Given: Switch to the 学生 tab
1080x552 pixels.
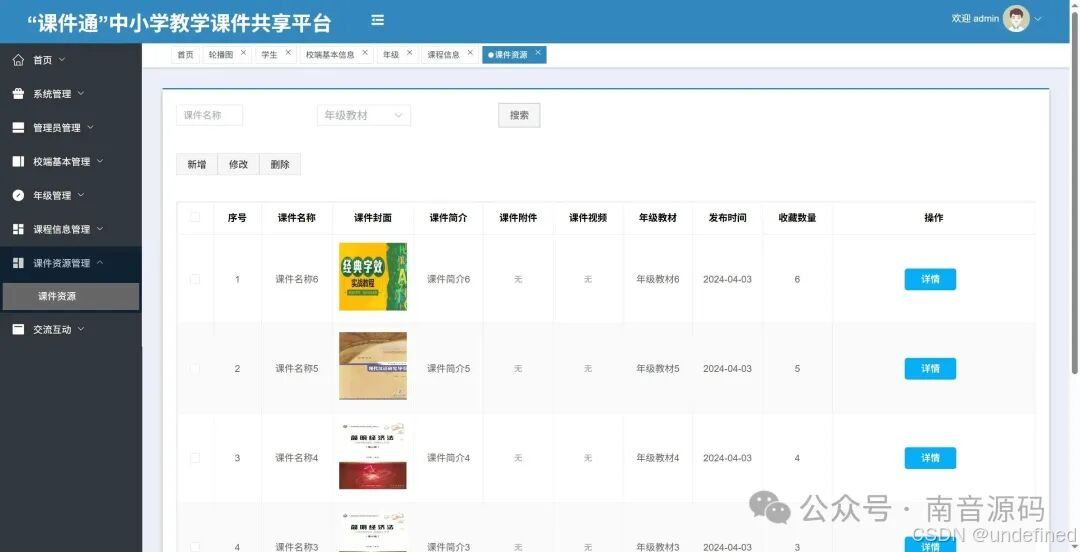Looking at the screenshot, I should (269, 54).
